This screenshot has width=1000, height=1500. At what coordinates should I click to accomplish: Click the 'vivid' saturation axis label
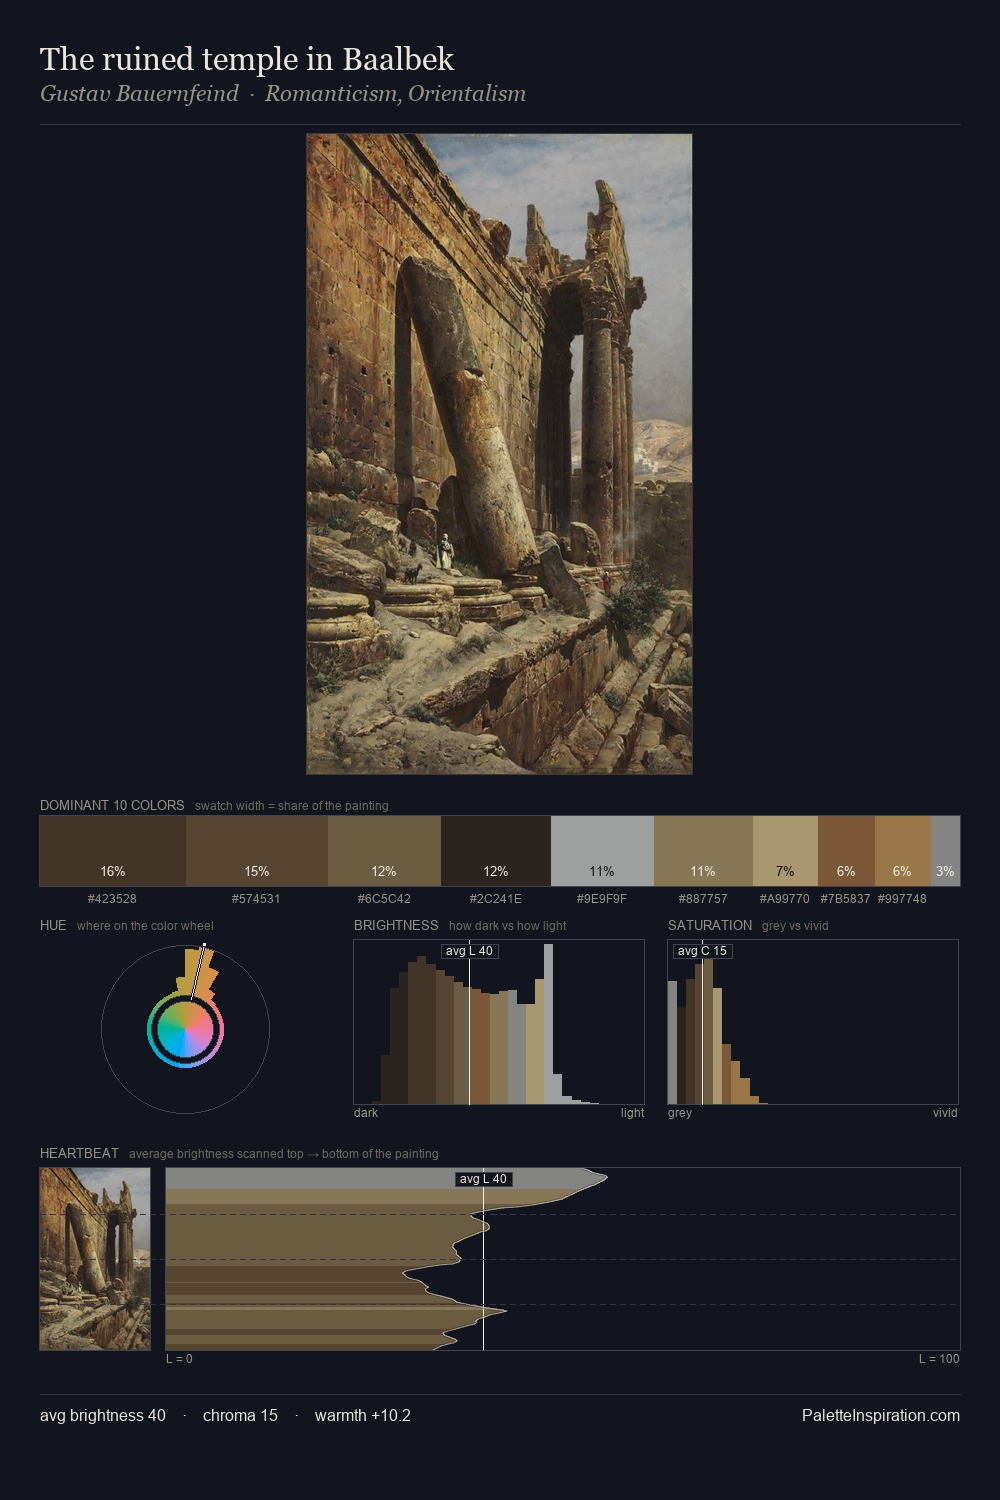click(945, 1113)
